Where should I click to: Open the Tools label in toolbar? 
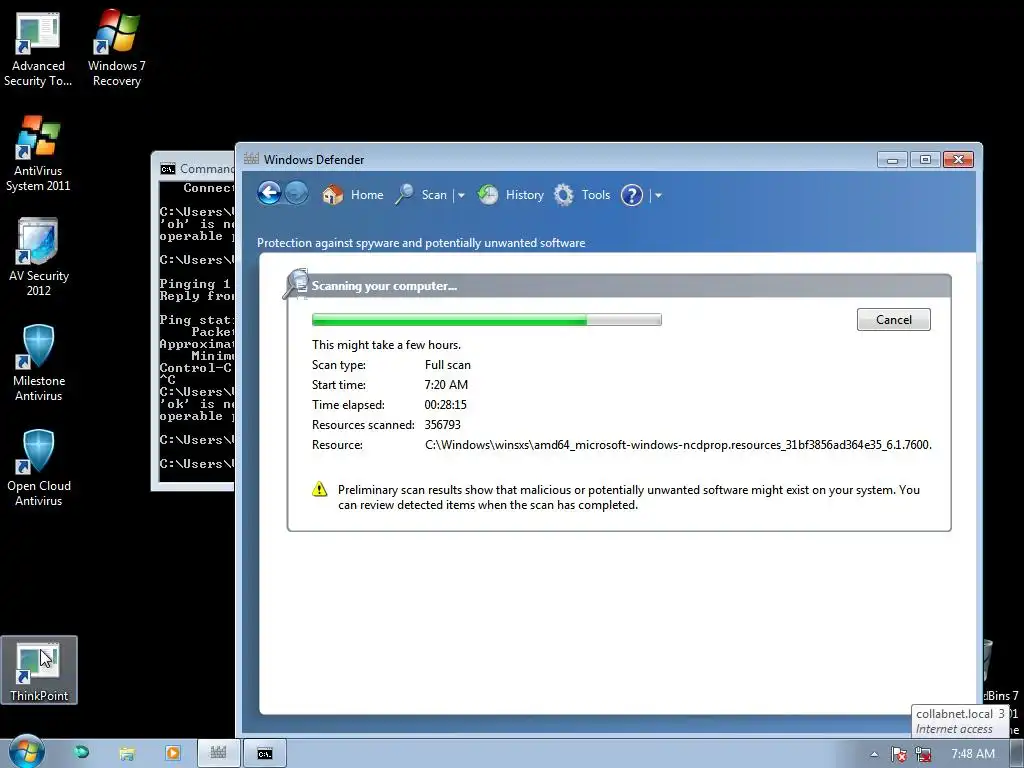[596, 195]
